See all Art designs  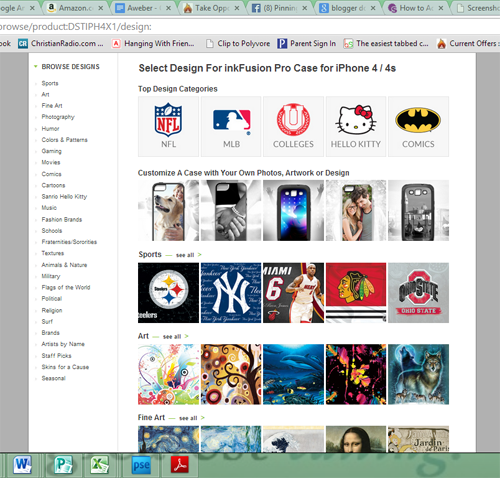click(x=176, y=336)
